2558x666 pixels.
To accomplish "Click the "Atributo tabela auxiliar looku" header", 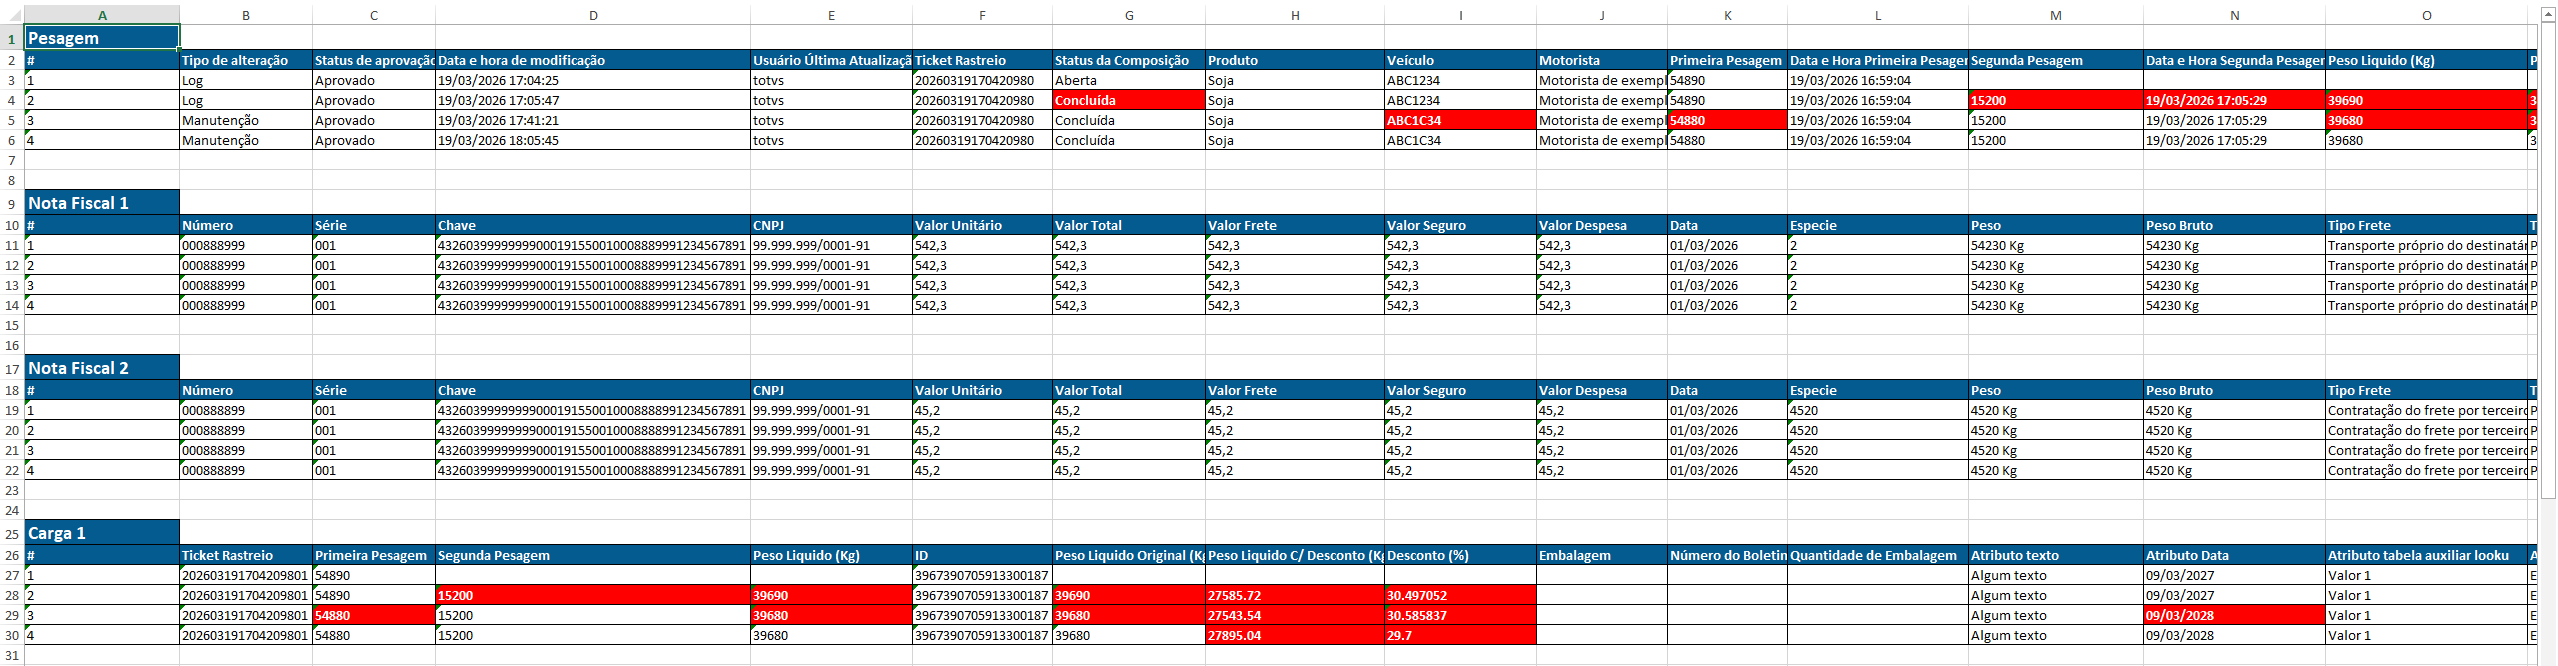I will (x=2426, y=555).
